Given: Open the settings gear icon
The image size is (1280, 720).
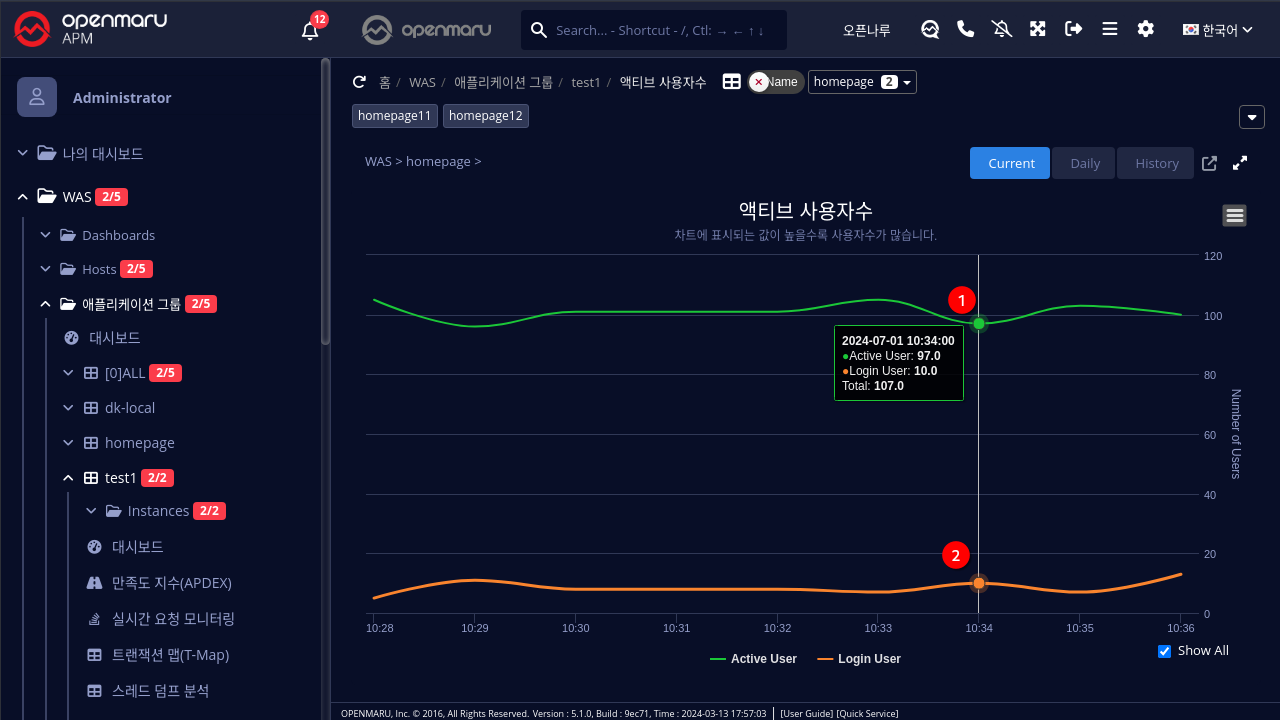Looking at the screenshot, I should (x=1145, y=29).
